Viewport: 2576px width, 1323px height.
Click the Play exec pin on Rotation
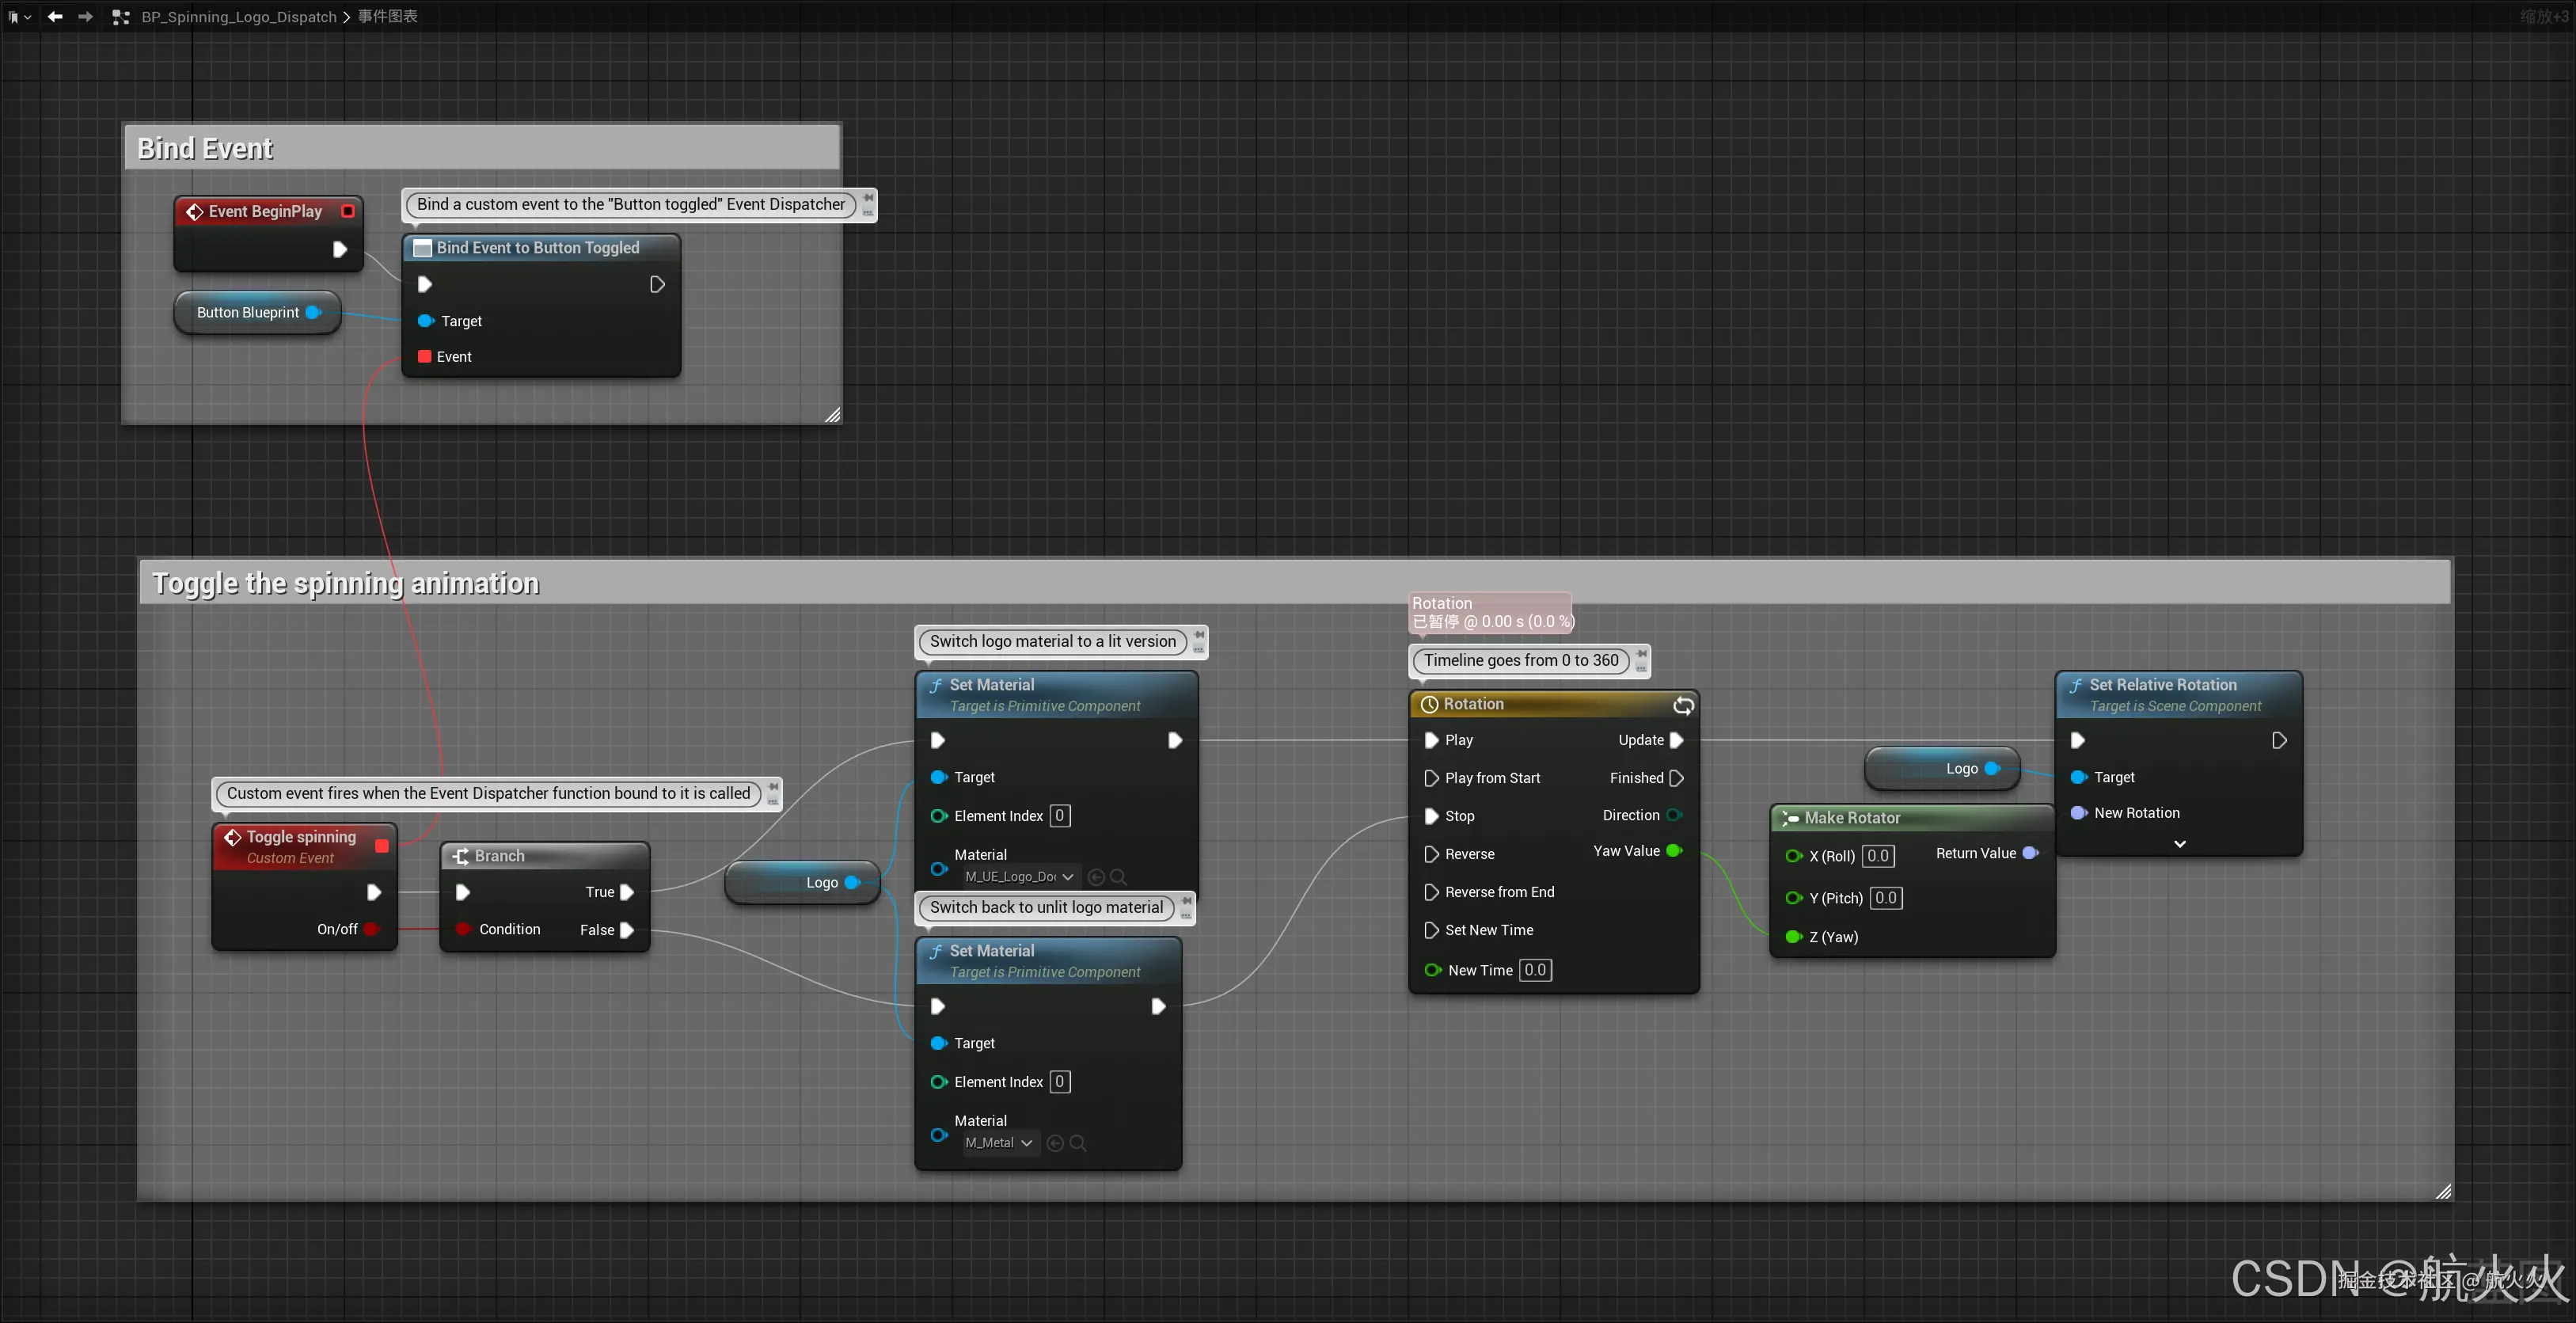click(x=1431, y=740)
